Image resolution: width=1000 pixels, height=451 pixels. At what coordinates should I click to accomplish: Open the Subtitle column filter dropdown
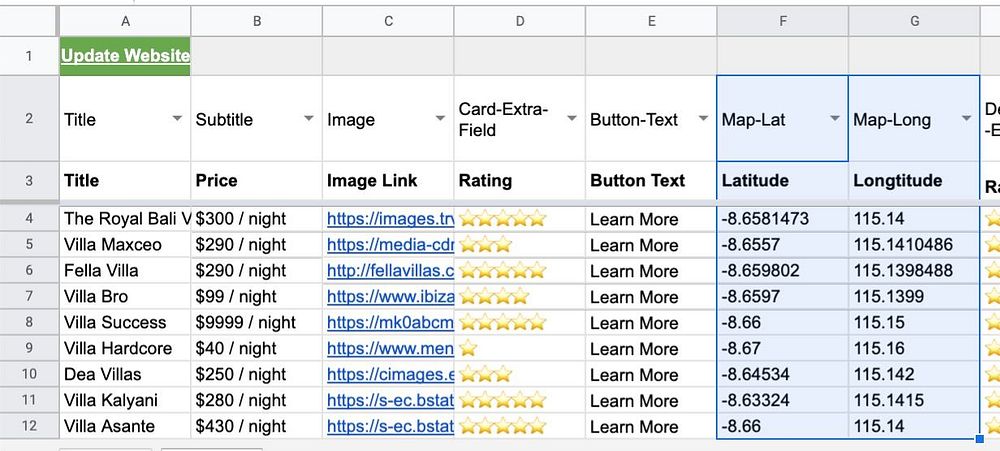[309, 119]
